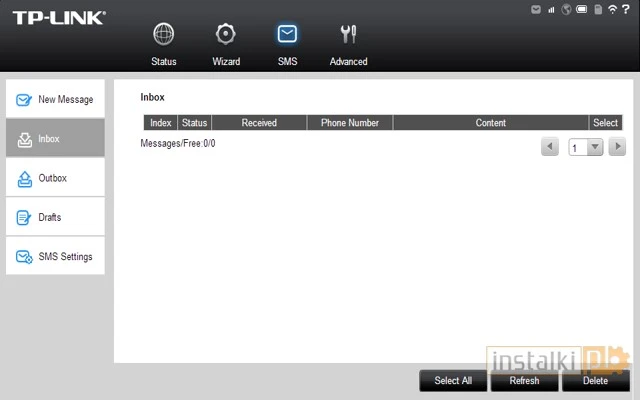The width and height of the screenshot is (640, 400).
Task: Go to the next page of messages
Action: [x=617, y=147]
